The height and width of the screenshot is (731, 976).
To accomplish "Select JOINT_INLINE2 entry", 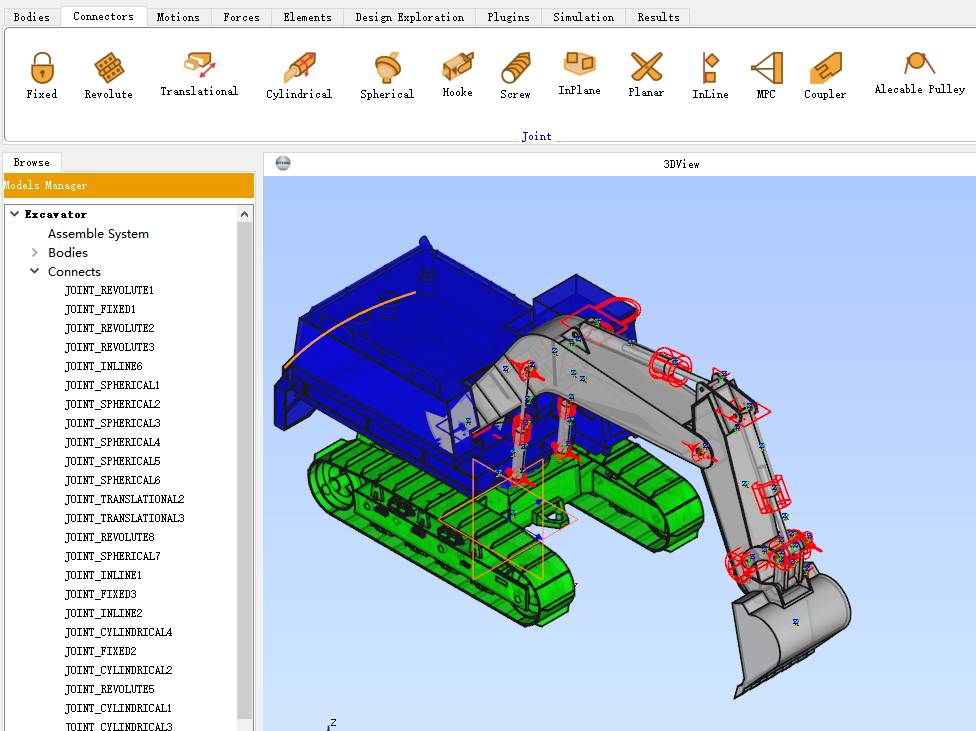I will [x=104, y=613].
